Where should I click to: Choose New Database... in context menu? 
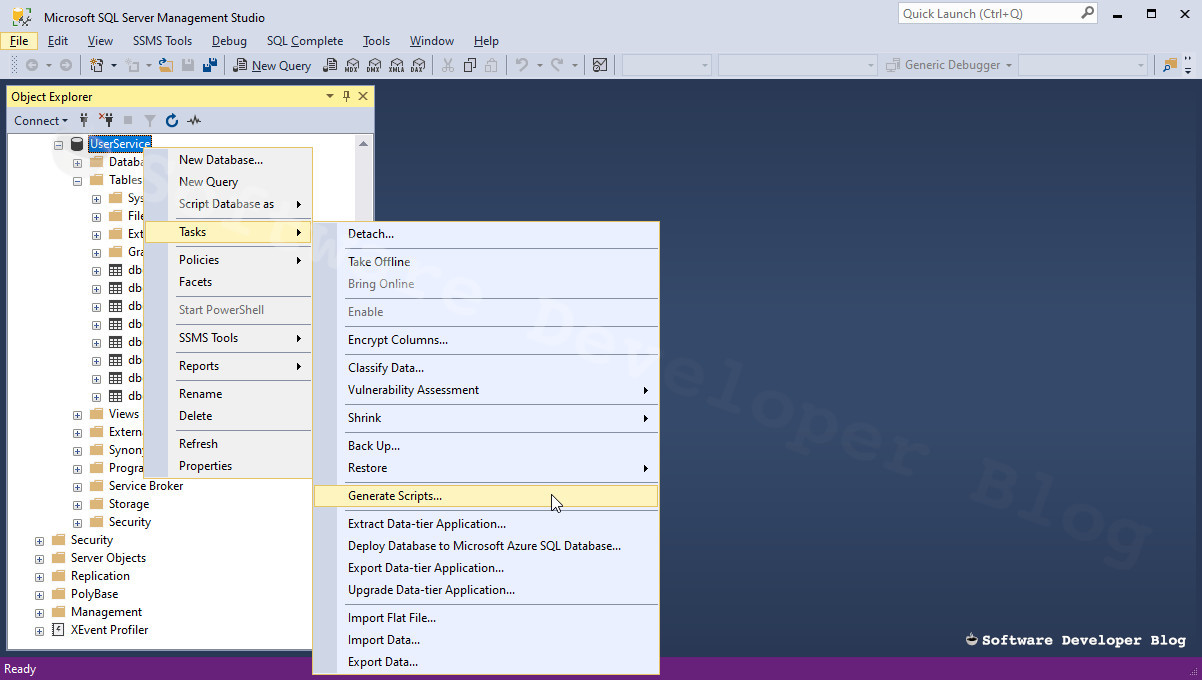pyautogui.click(x=228, y=160)
